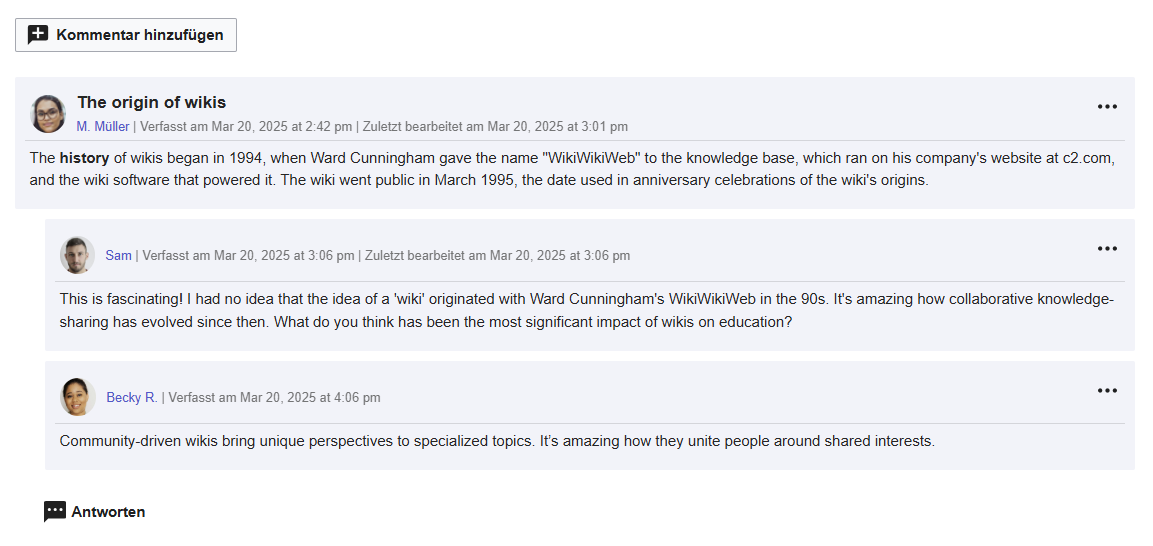Click the plus-speech-bubble icon for adding a comment

coord(38,35)
